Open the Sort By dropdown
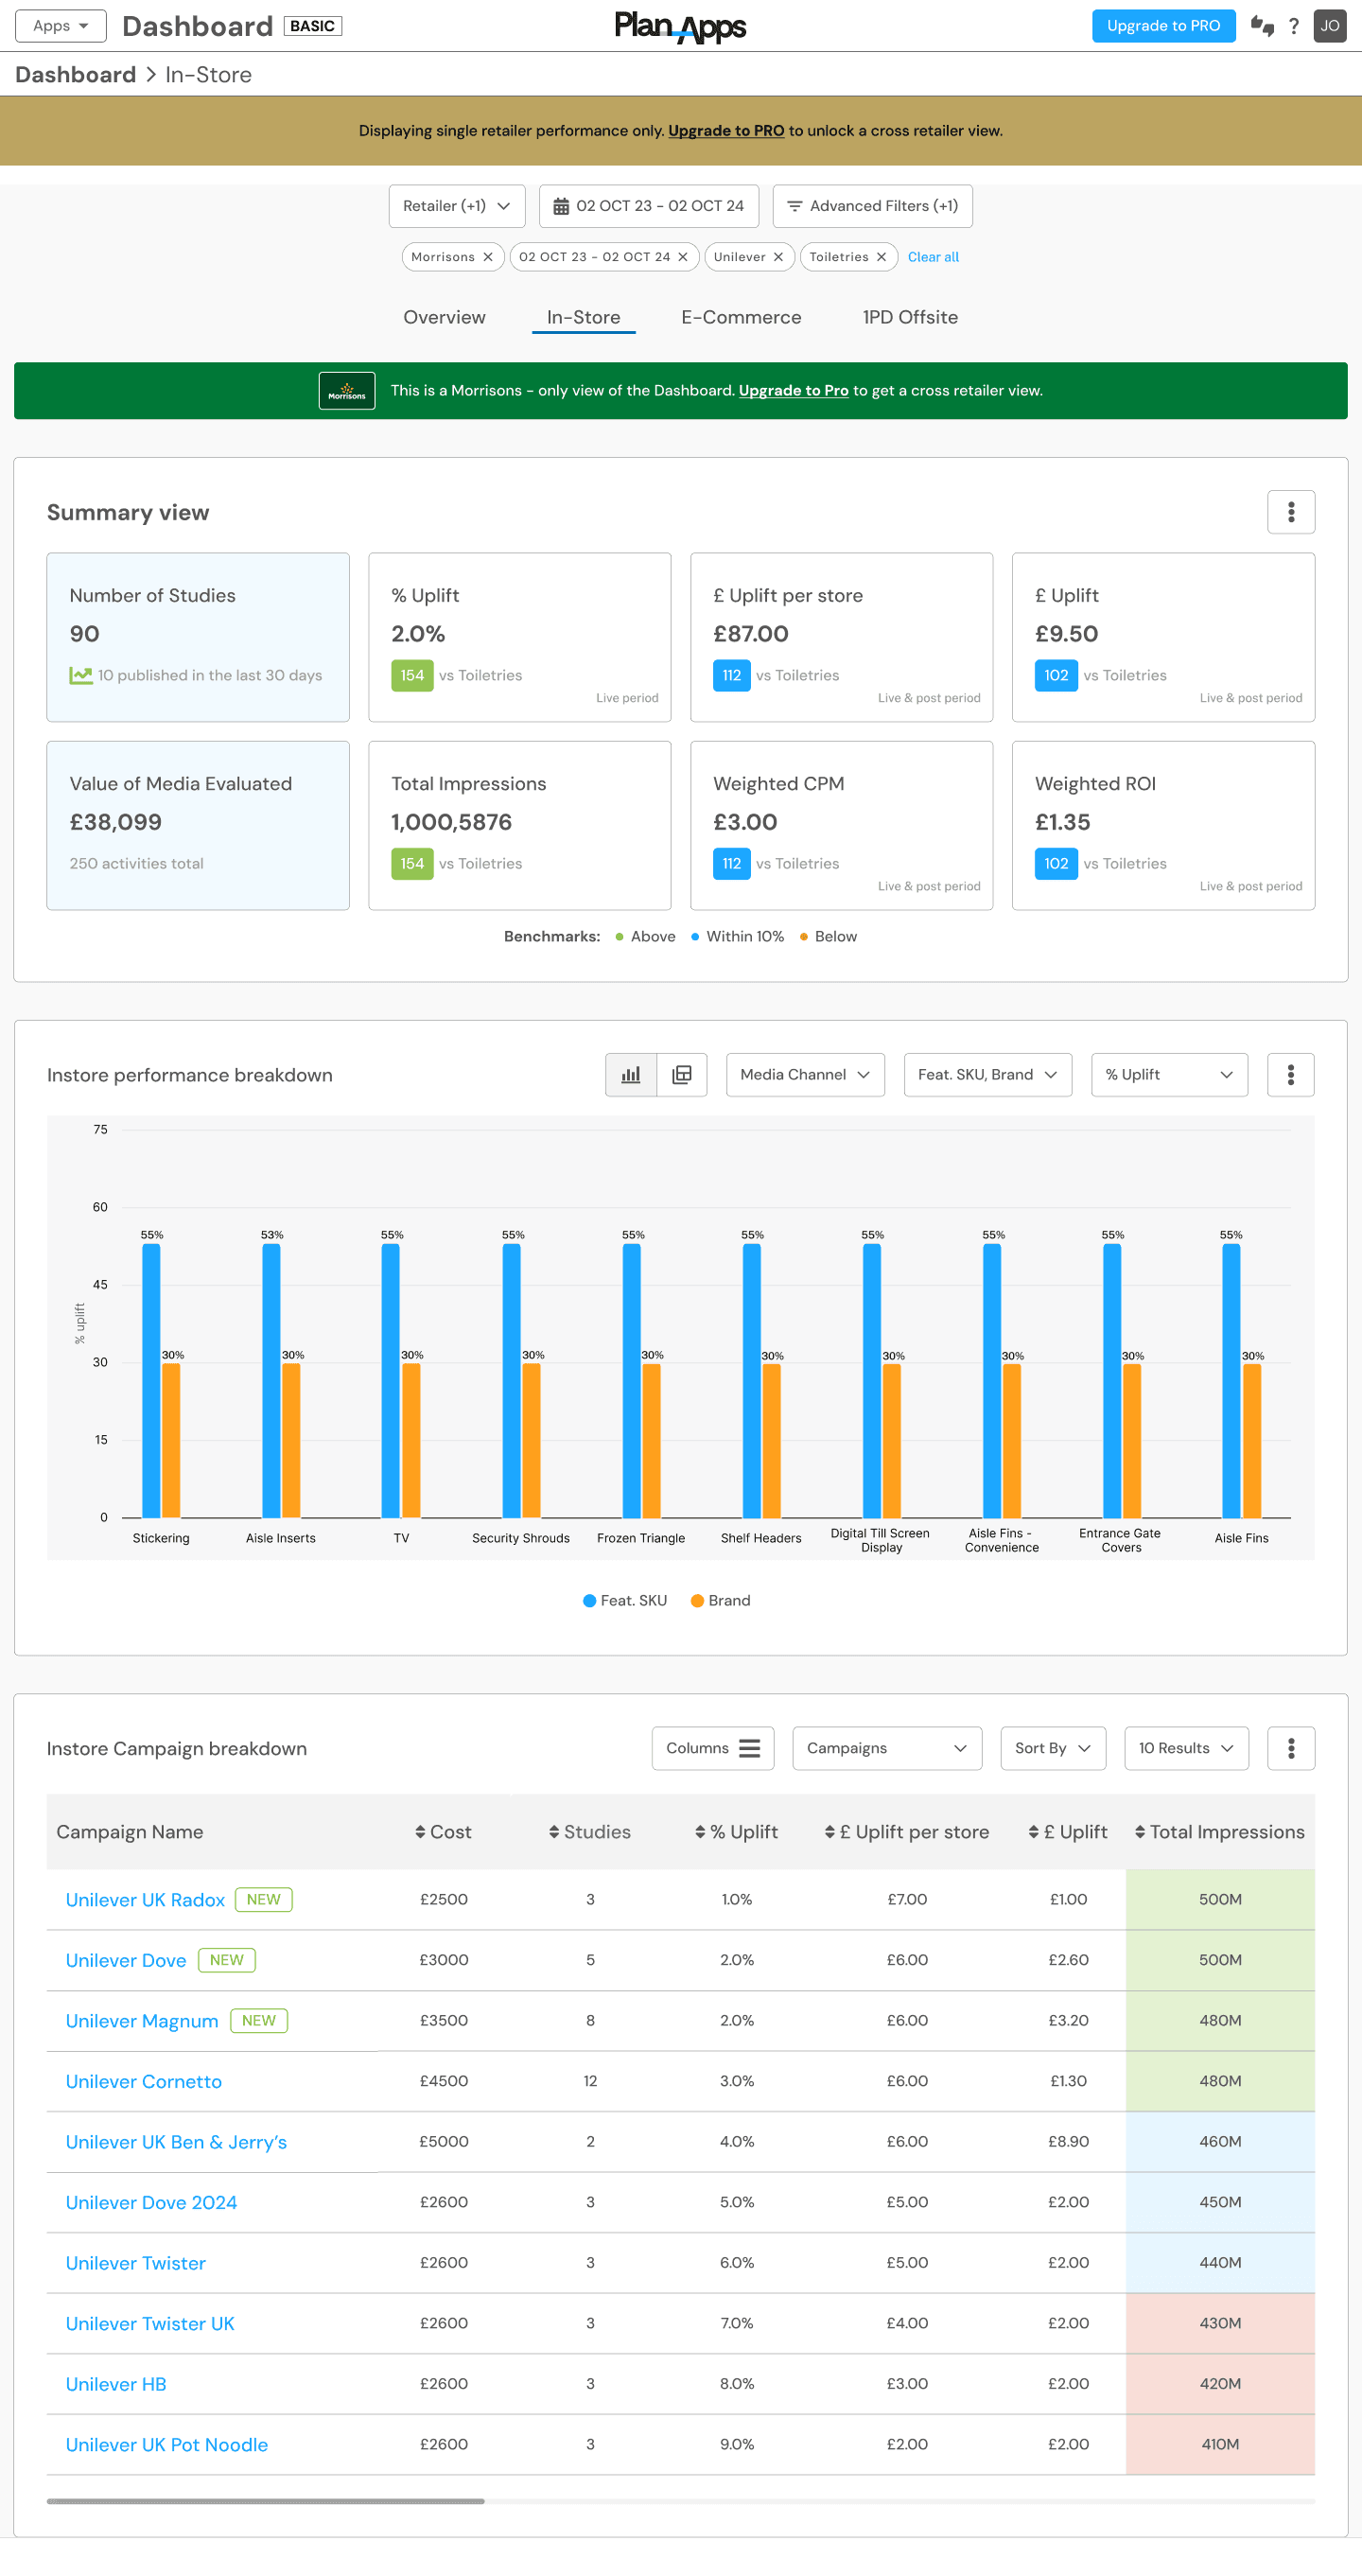Viewport: 1362px width, 2576px height. click(x=1053, y=1748)
